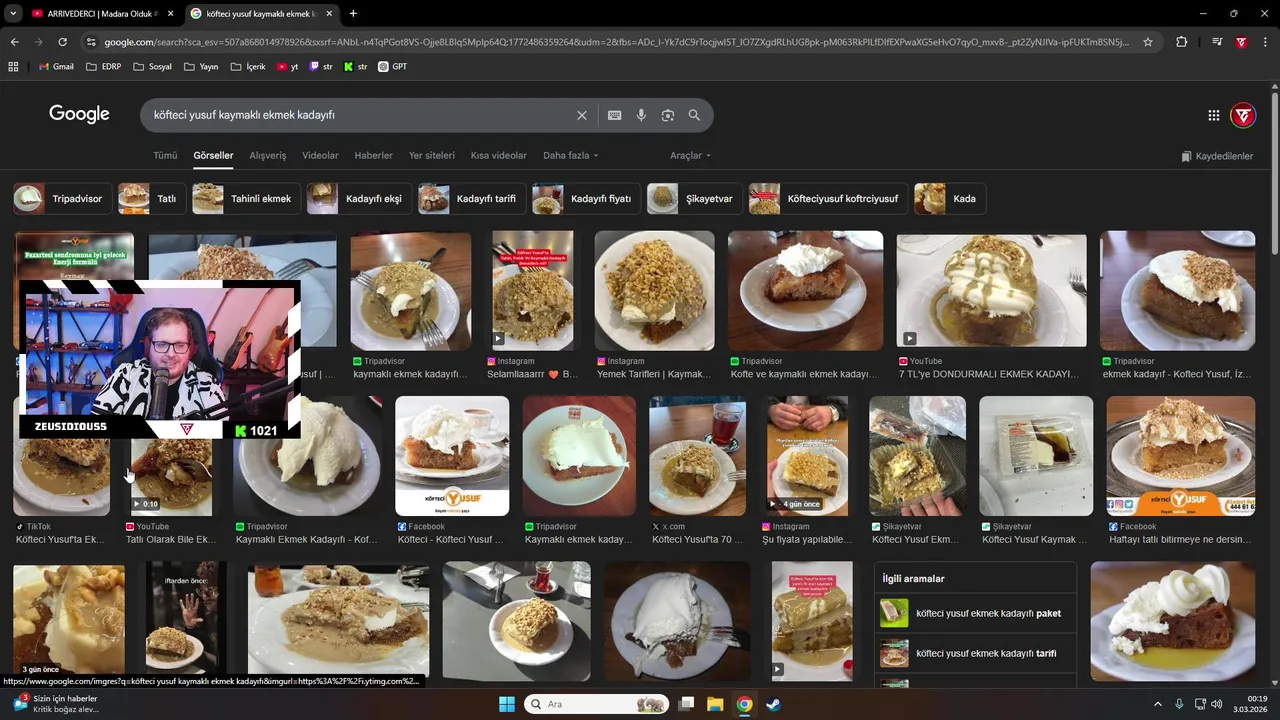Open the 7 TL'ye DONDURMALI YouTube thumbnail
This screenshot has width=1280, height=720.
[x=991, y=291]
